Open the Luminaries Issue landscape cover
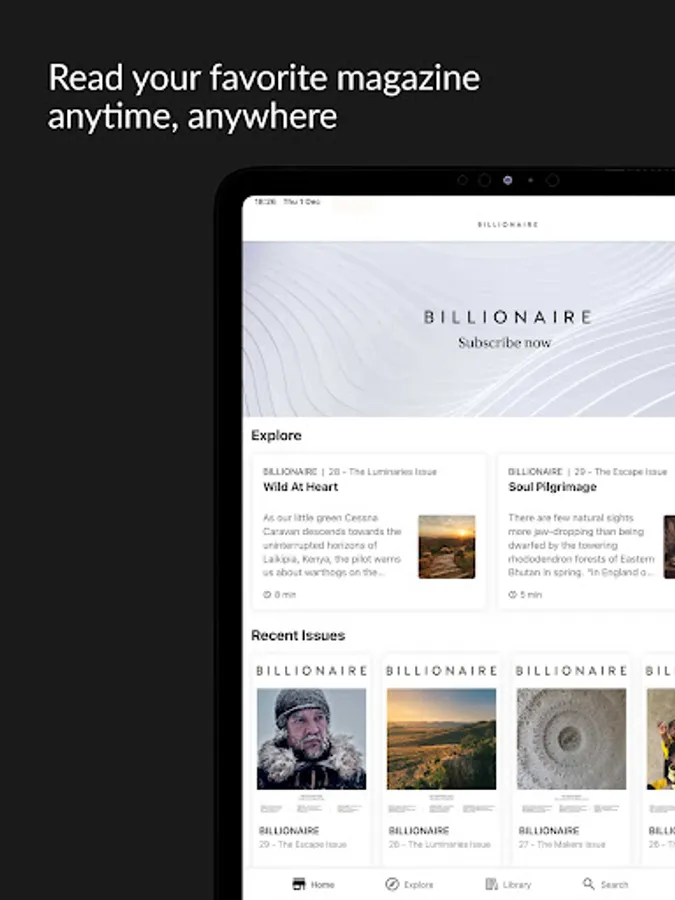 click(x=441, y=739)
